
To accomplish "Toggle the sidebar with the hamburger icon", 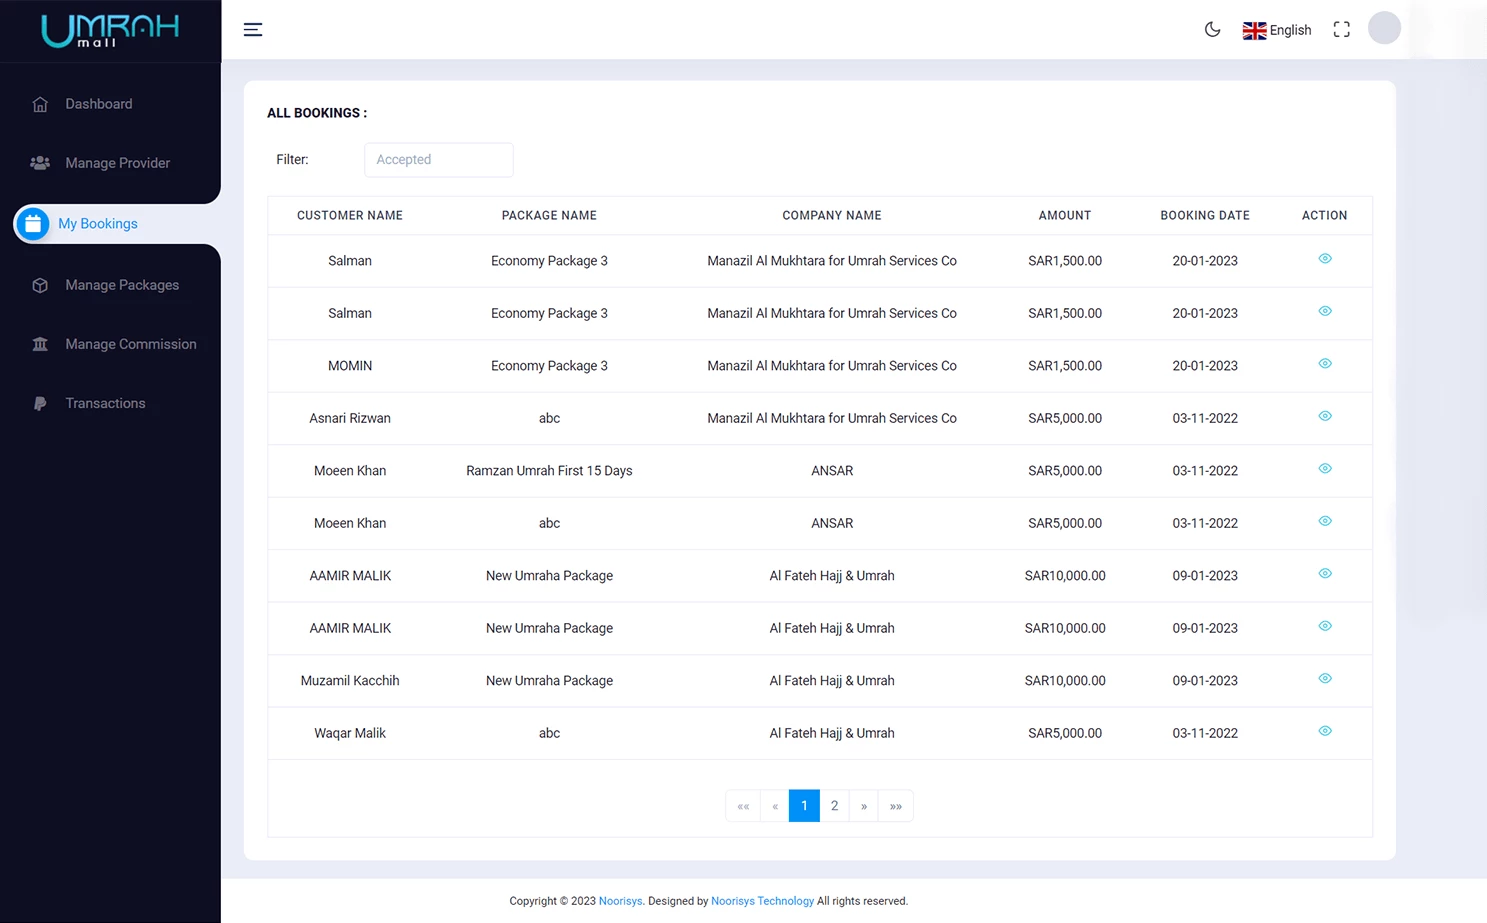I will click(x=252, y=29).
